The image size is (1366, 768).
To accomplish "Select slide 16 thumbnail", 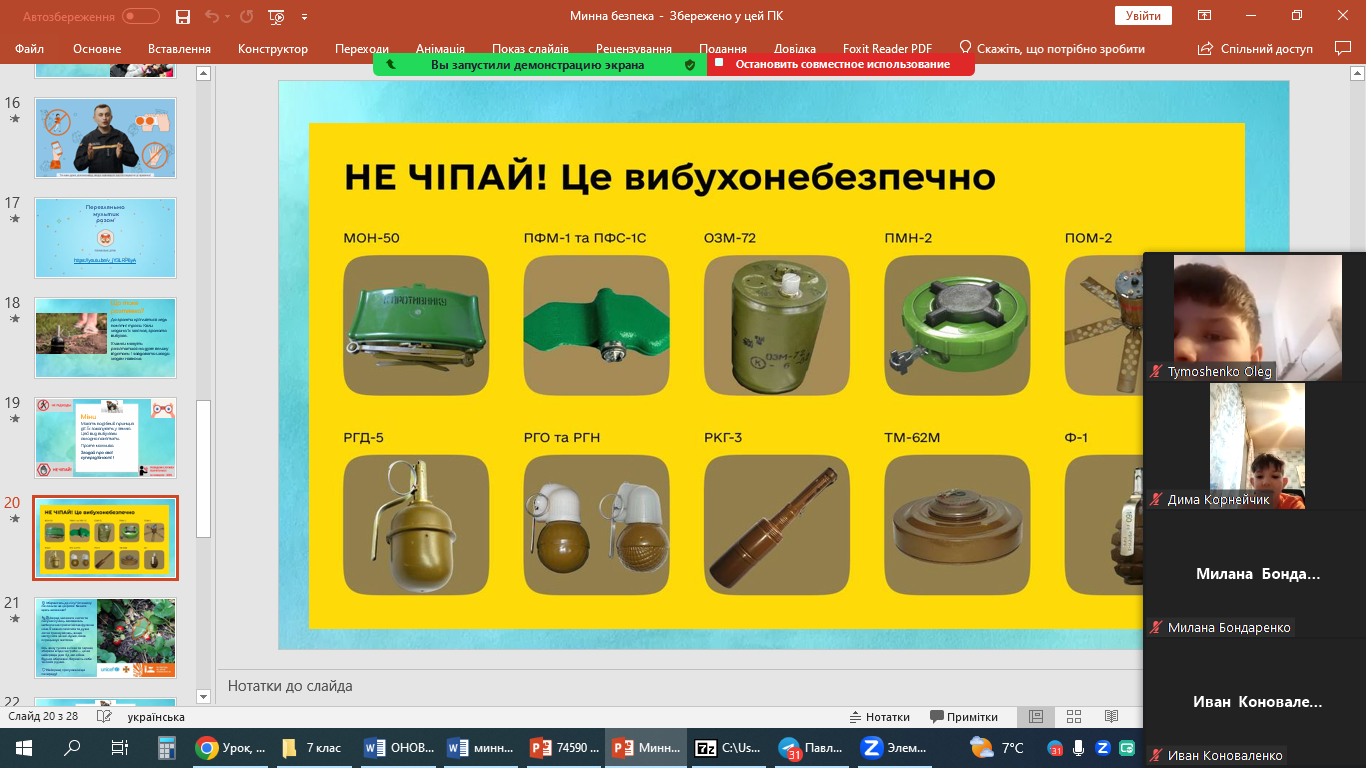I will (x=105, y=137).
